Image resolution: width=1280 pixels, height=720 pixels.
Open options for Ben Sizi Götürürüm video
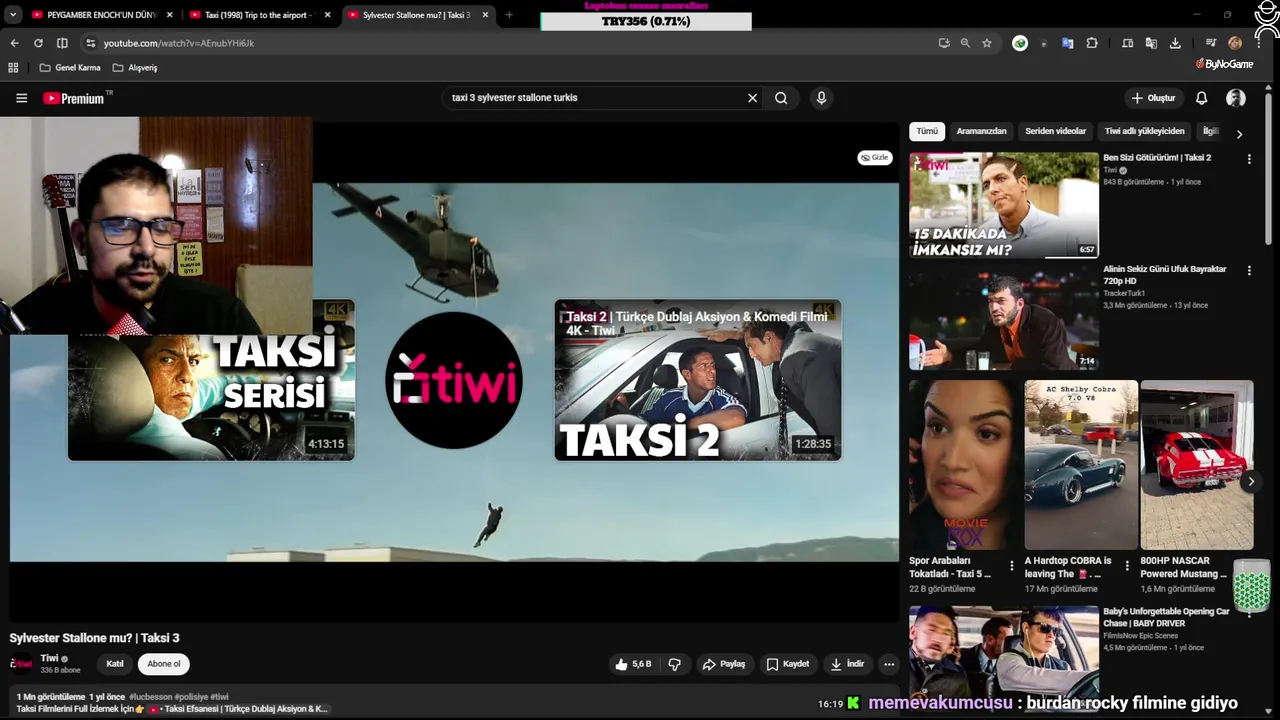pyautogui.click(x=1249, y=159)
